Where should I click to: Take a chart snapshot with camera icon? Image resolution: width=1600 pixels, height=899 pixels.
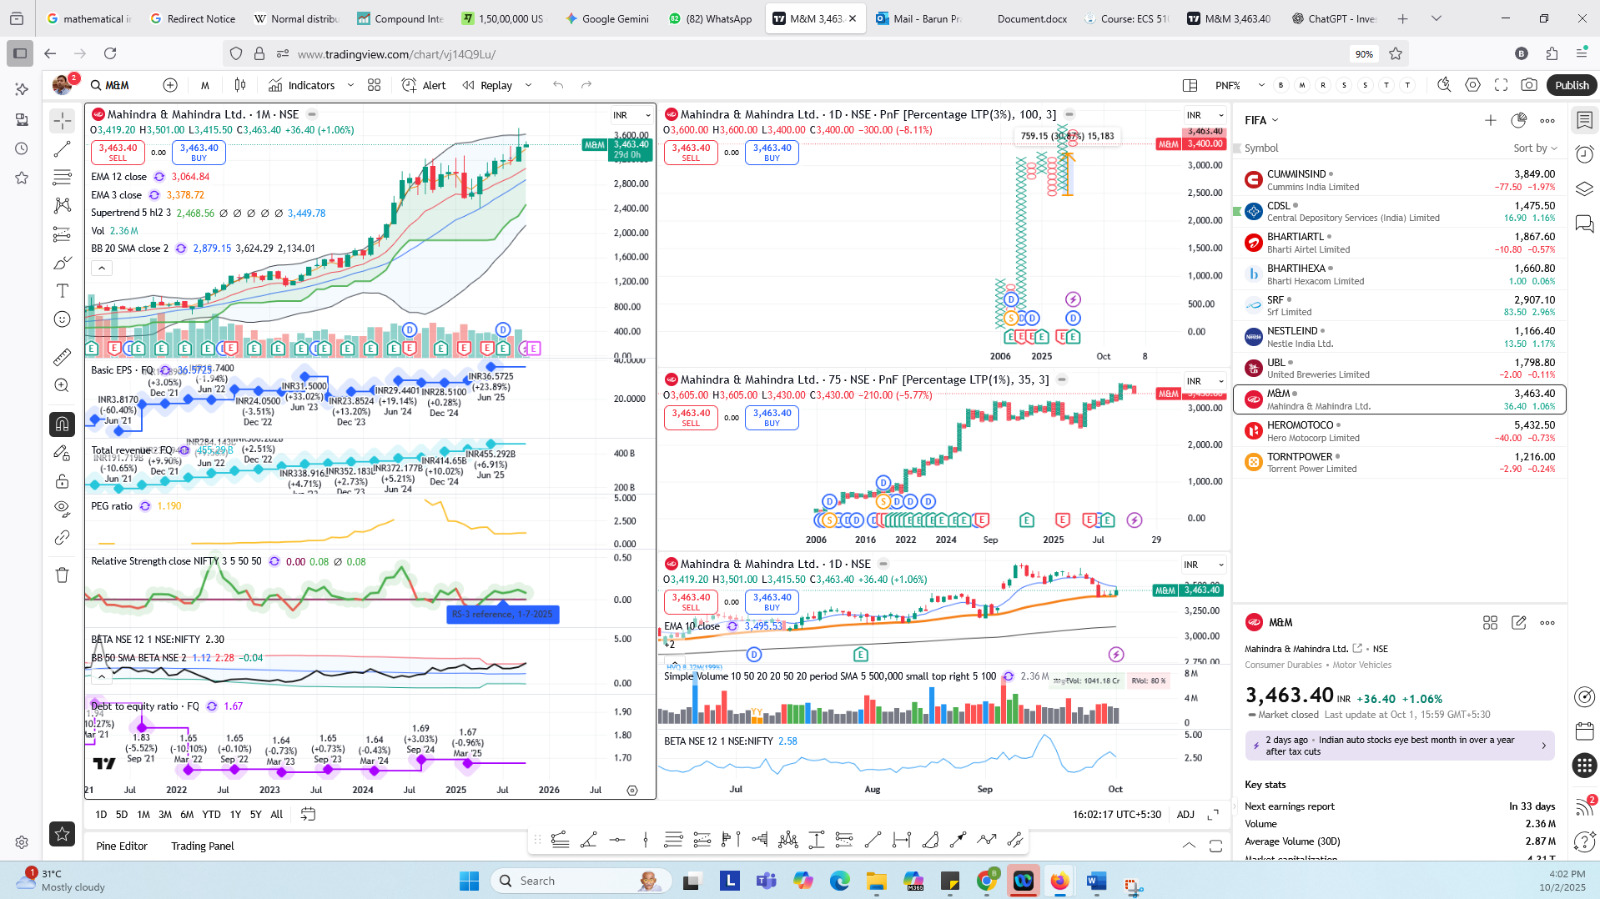(1529, 85)
